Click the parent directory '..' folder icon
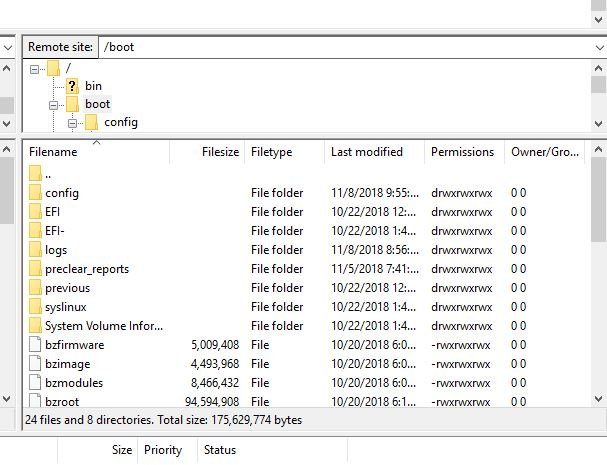This screenshot has height=465, width=607. pyautogui.click(x=35, y=173)
